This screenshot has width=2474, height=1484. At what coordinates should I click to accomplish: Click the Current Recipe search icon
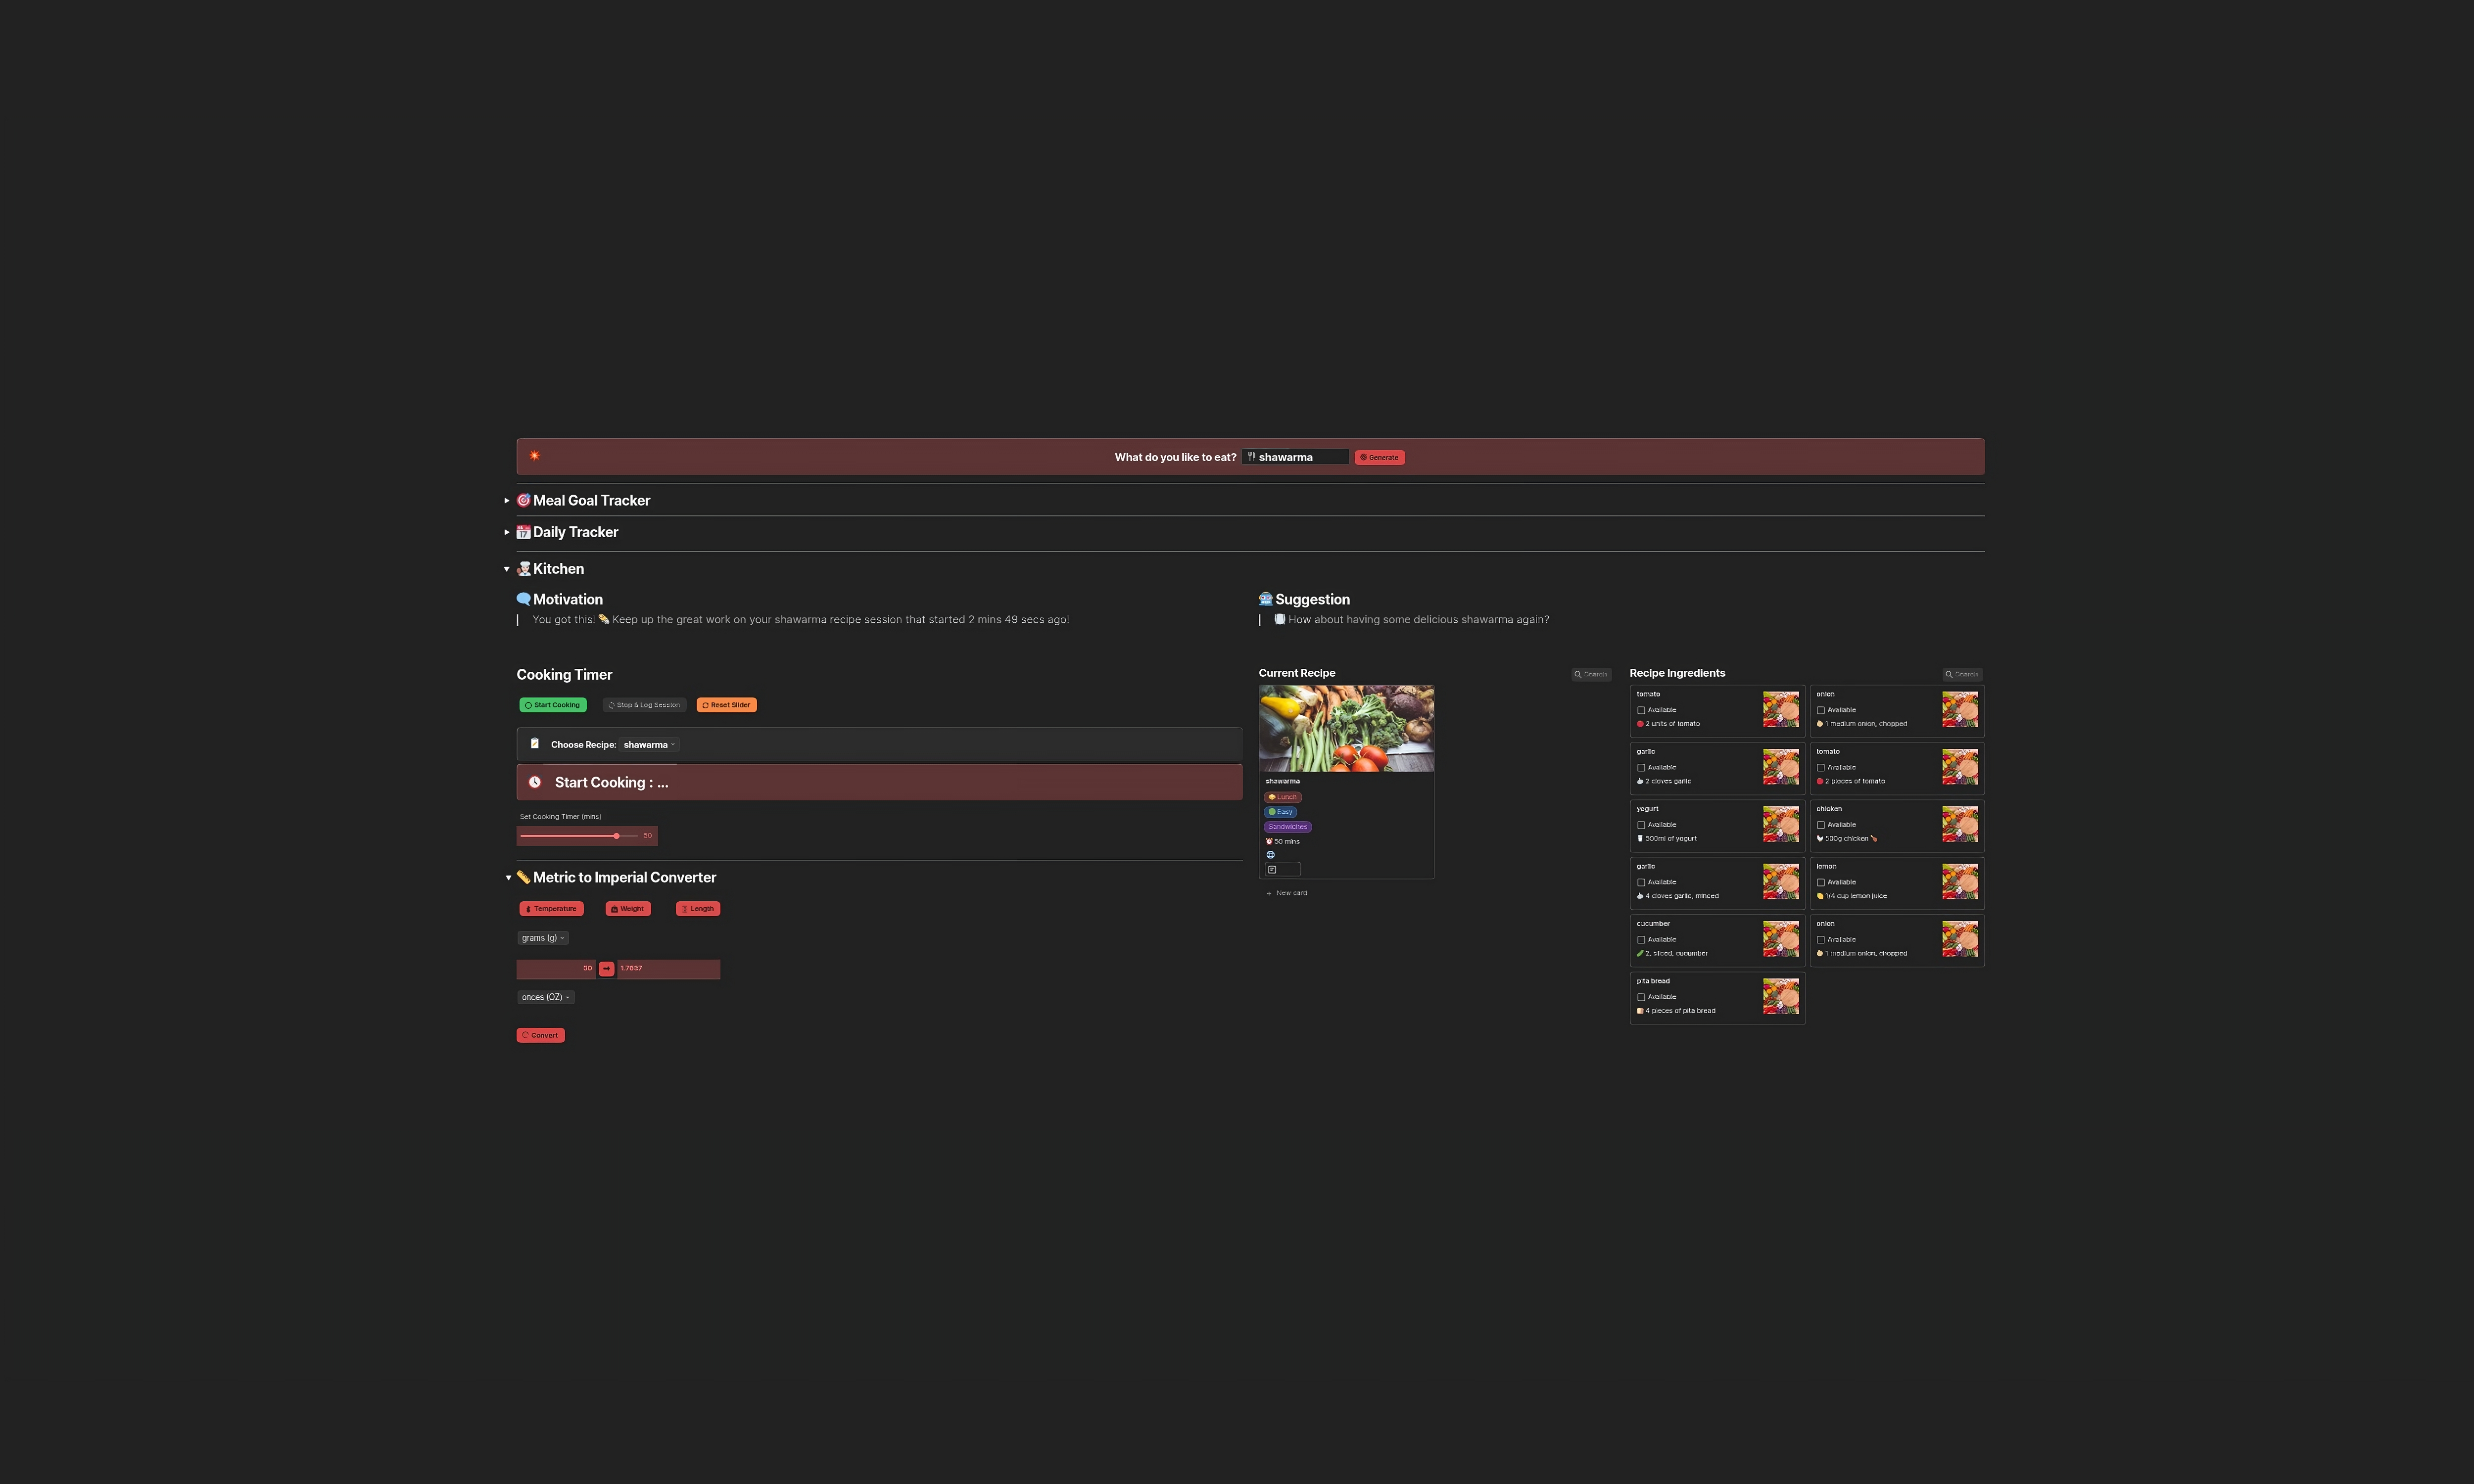point(1578,674)
